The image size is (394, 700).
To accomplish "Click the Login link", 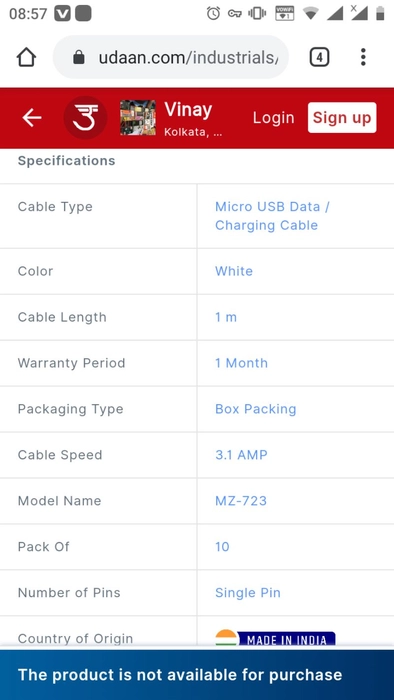I will tap(274, 118).
